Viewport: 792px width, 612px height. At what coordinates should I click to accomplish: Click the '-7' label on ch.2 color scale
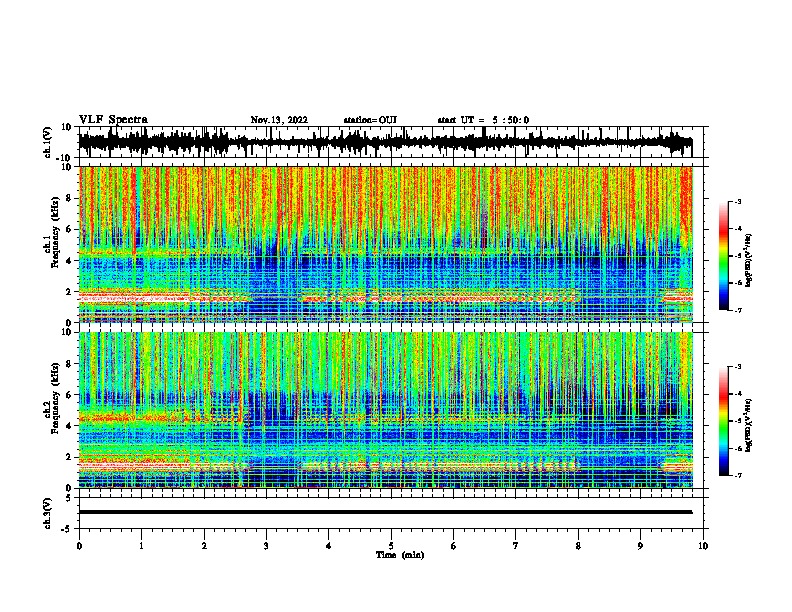coord(737,475)
